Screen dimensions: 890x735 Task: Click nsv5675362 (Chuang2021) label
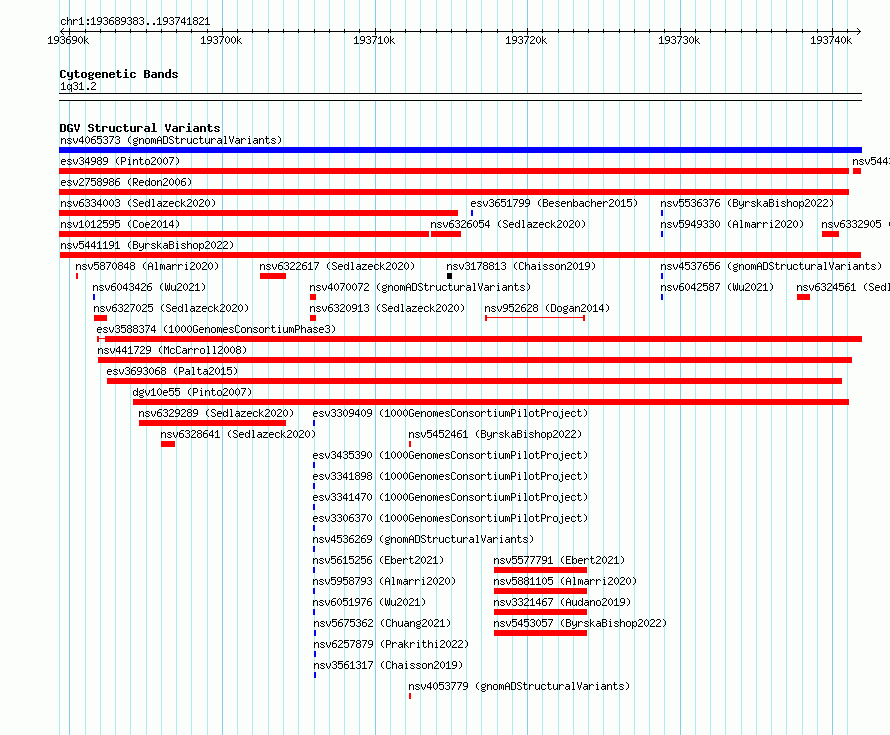click(382, 623)
